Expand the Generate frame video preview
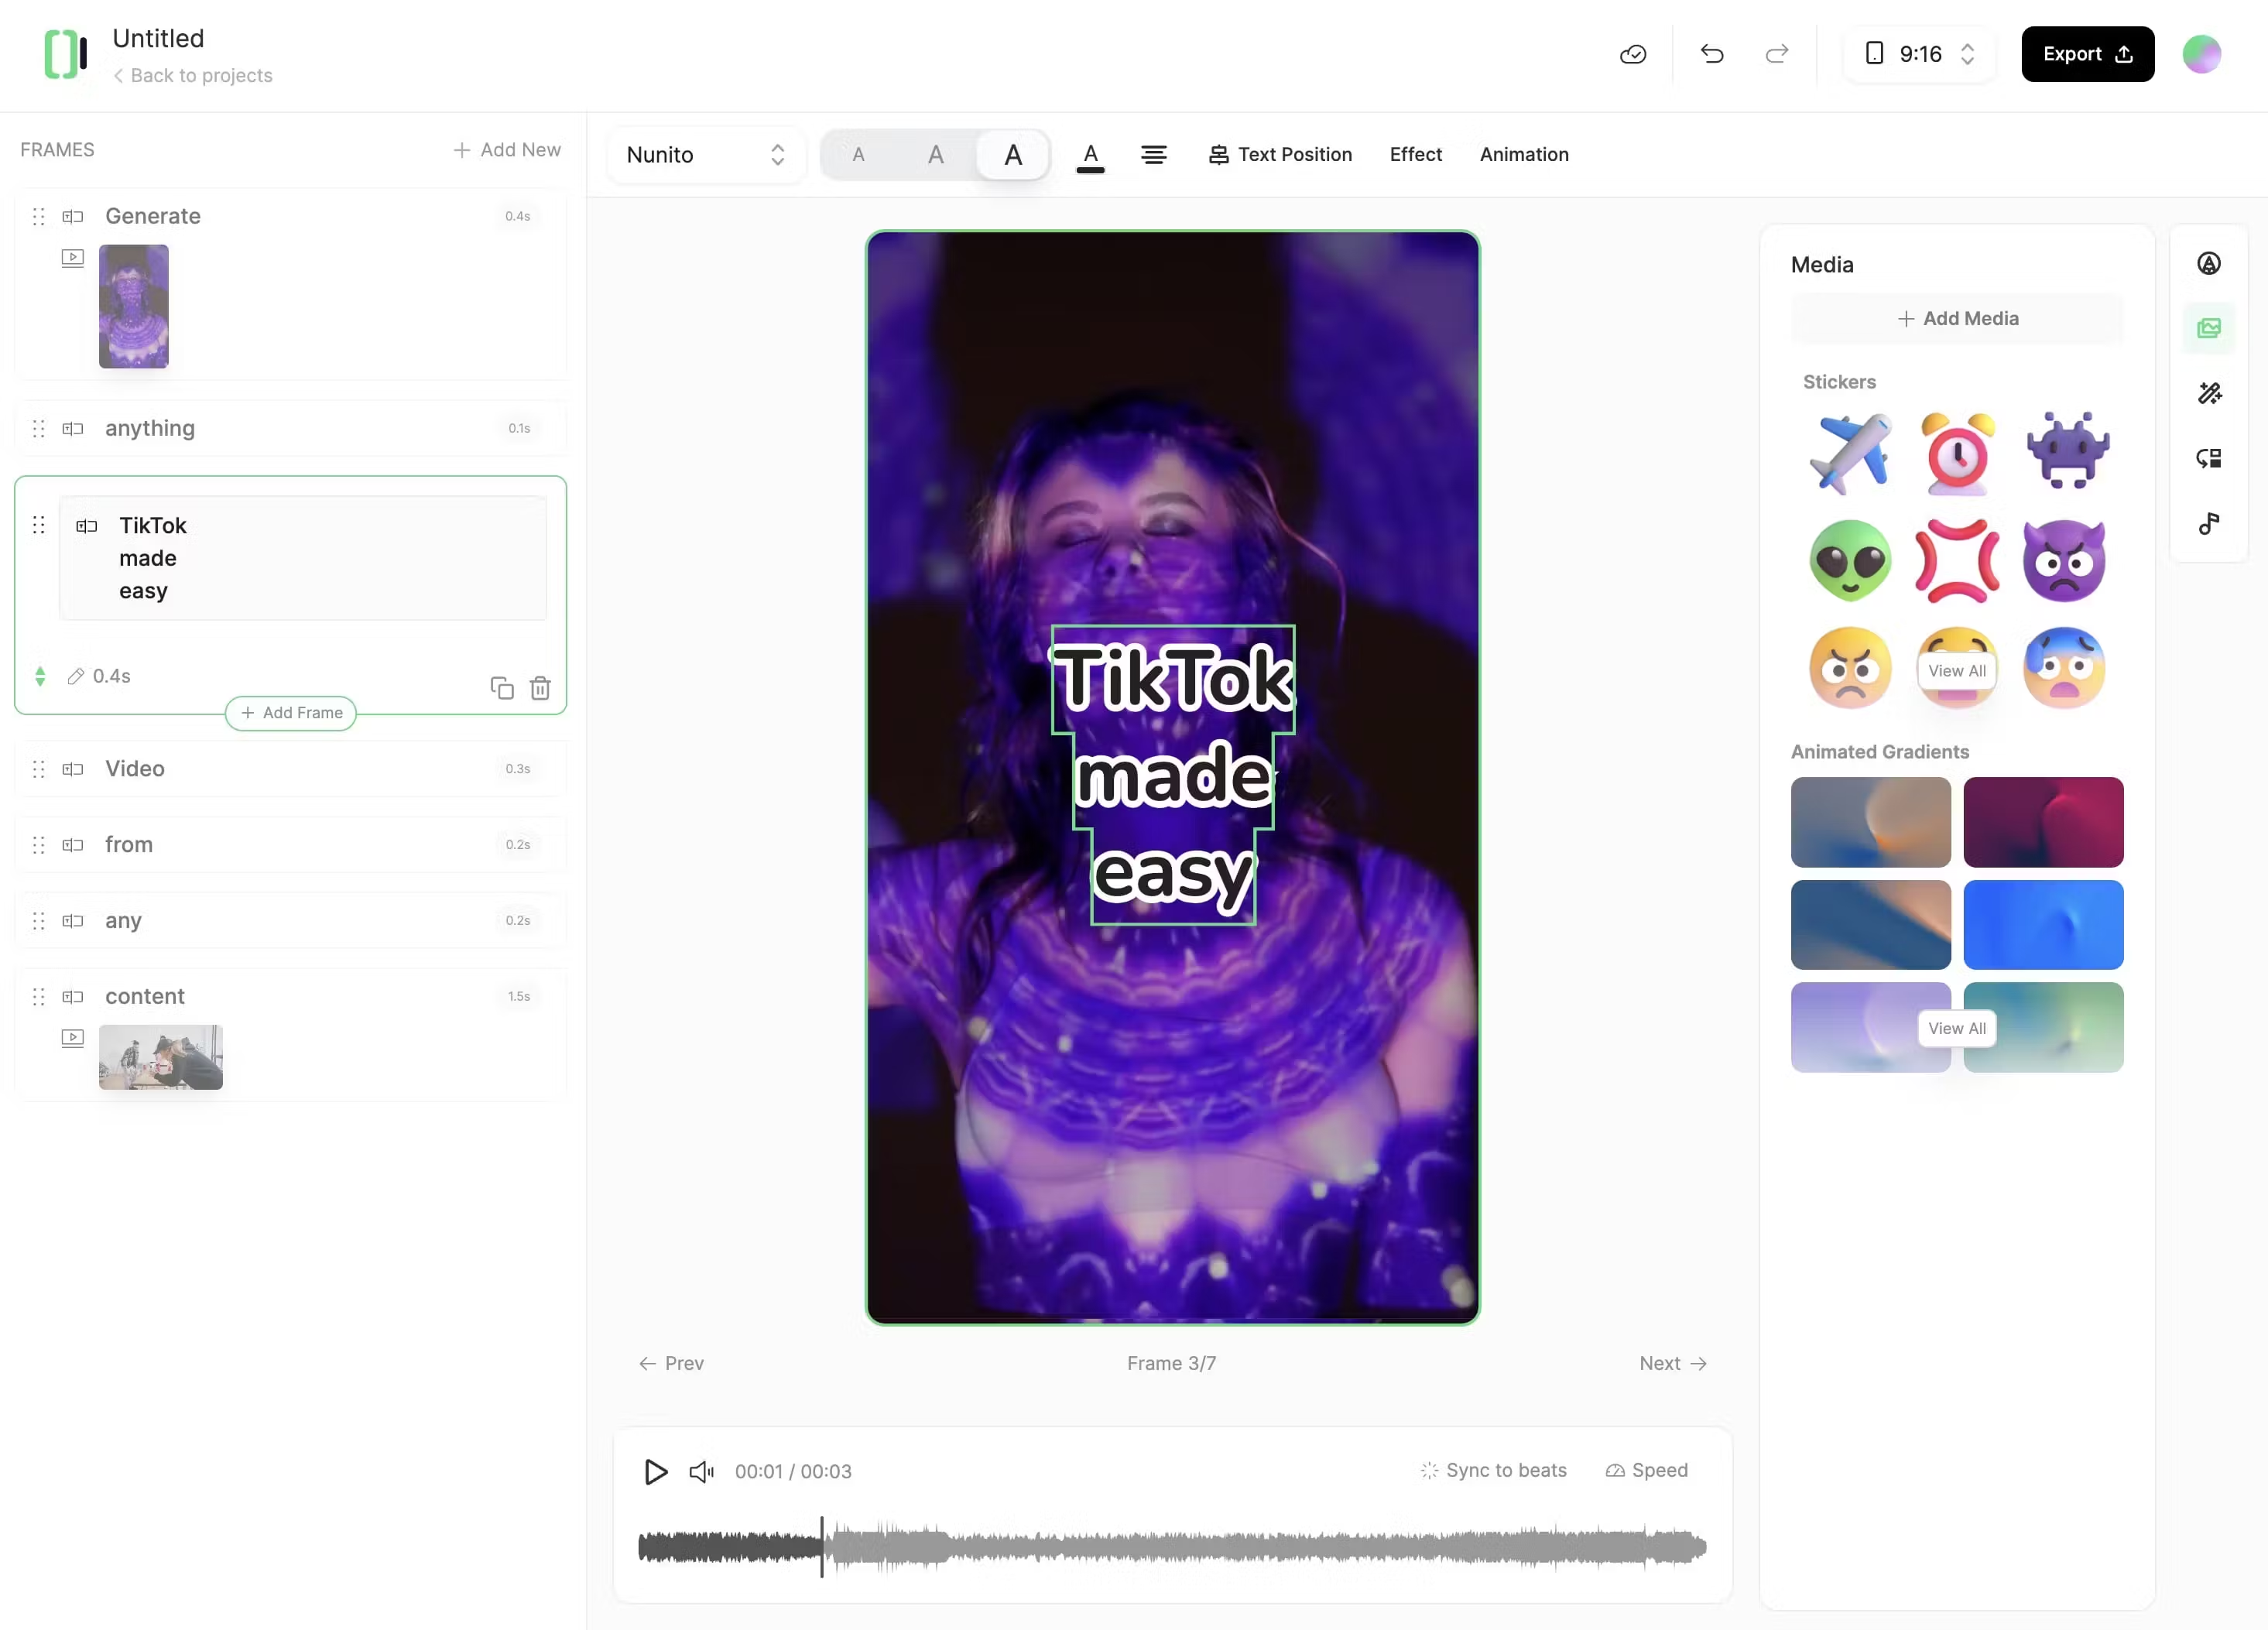This screenshot has width=2268, height=1630. tap(72, 258)
